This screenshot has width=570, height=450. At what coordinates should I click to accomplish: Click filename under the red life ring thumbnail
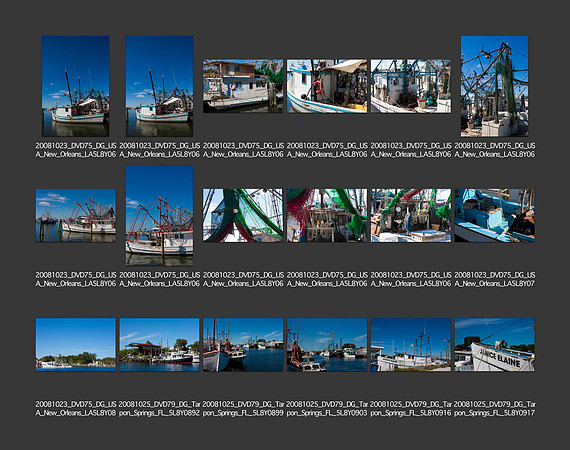click(327, 150)
